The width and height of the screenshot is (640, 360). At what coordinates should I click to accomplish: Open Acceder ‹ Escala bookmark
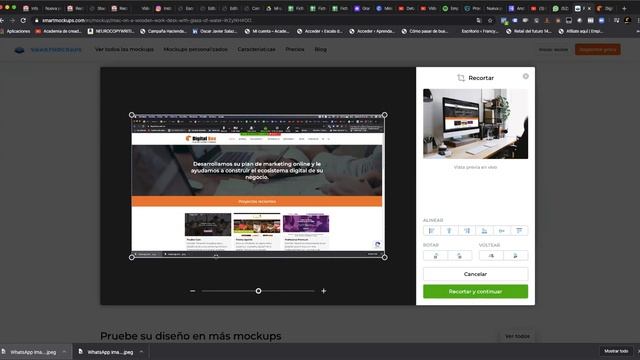(320, 31)
